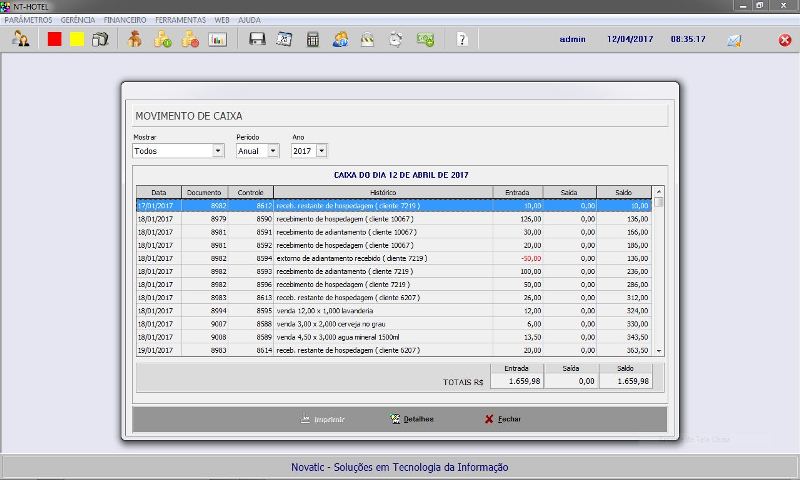Image resolution: width=800 pixels, height=480 pixels.
Task: Click the Detalhes button
Action: pyautogui.click(x=412, y=419)
